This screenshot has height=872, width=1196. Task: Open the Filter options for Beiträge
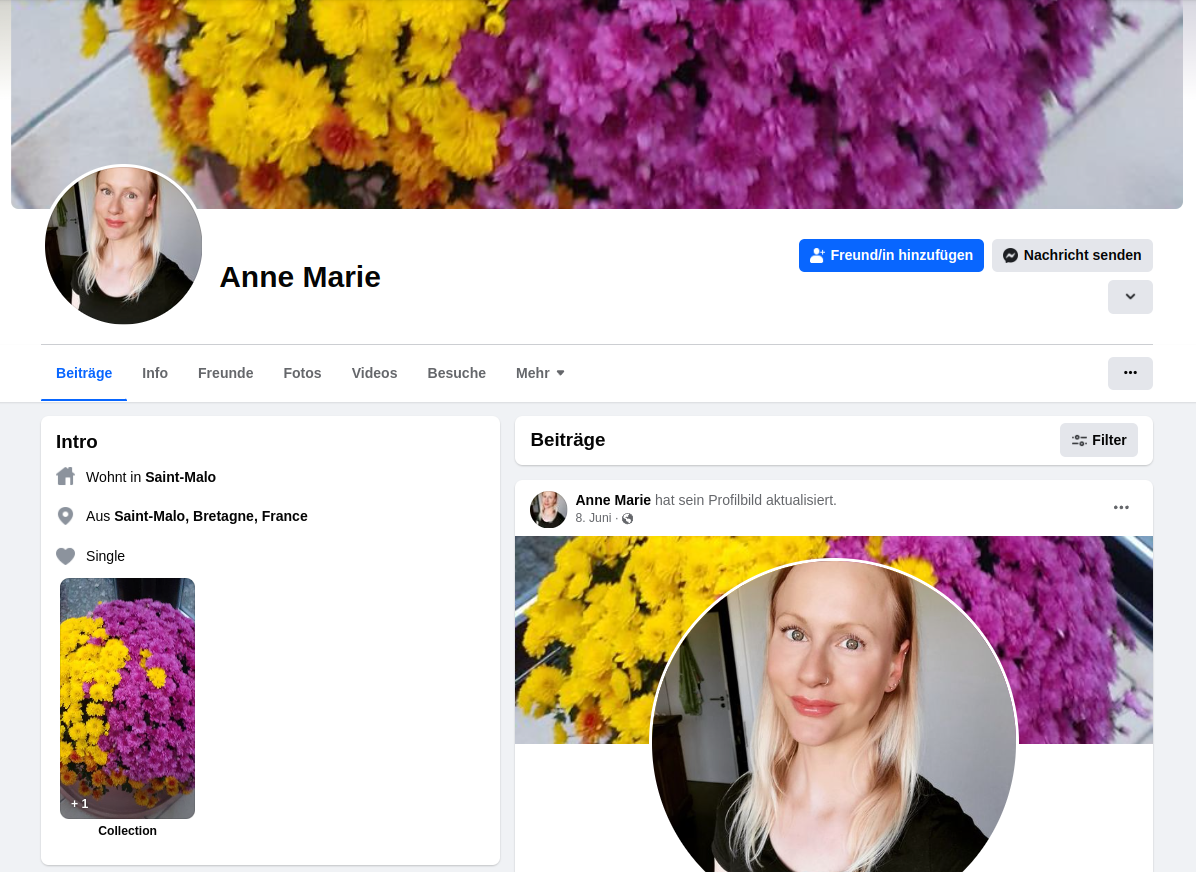tap(1098, 440)
